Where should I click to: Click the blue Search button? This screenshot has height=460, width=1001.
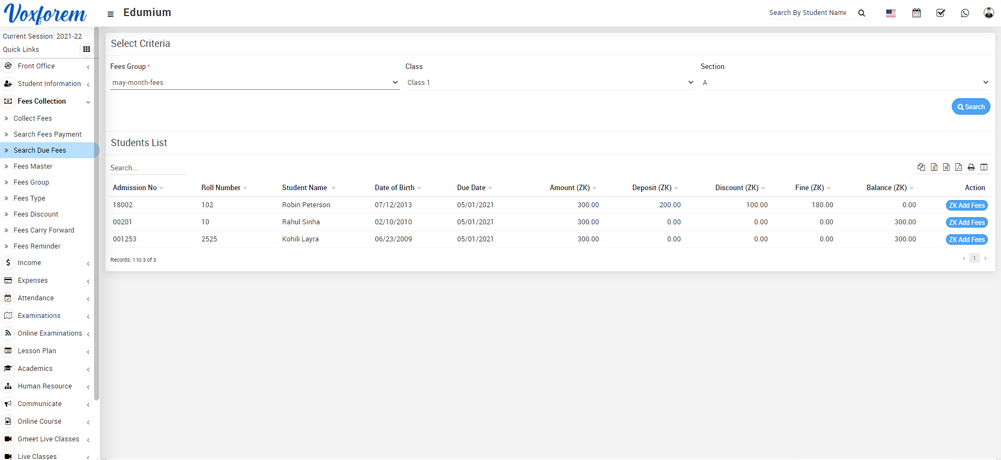[x=970, y=107]
